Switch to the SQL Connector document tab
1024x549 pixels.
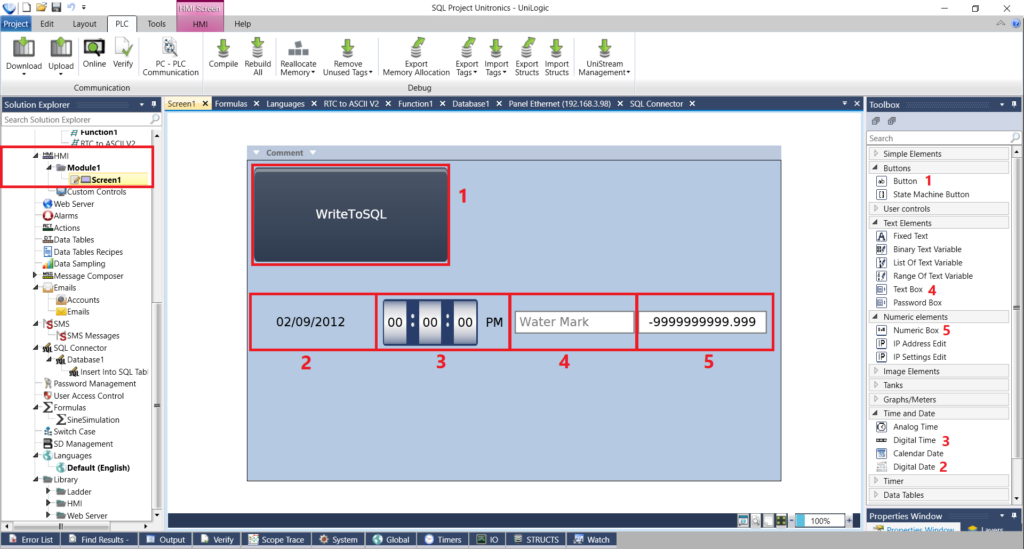656,104
